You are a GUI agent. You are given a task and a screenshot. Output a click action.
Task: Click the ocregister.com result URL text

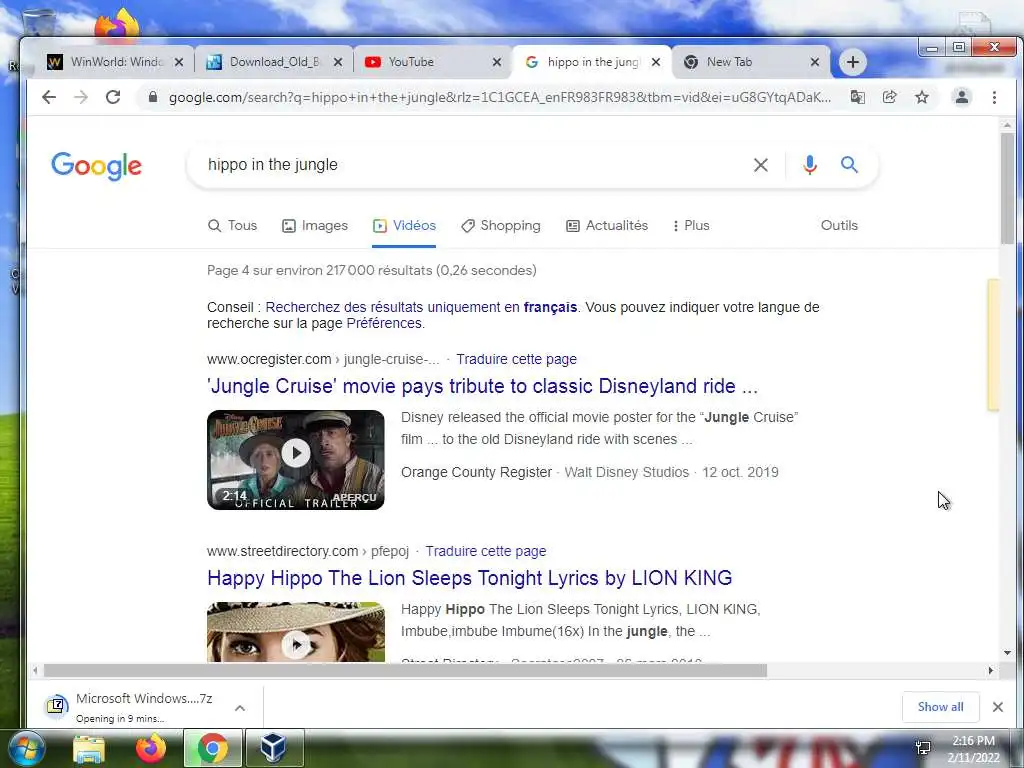(323, 359)
